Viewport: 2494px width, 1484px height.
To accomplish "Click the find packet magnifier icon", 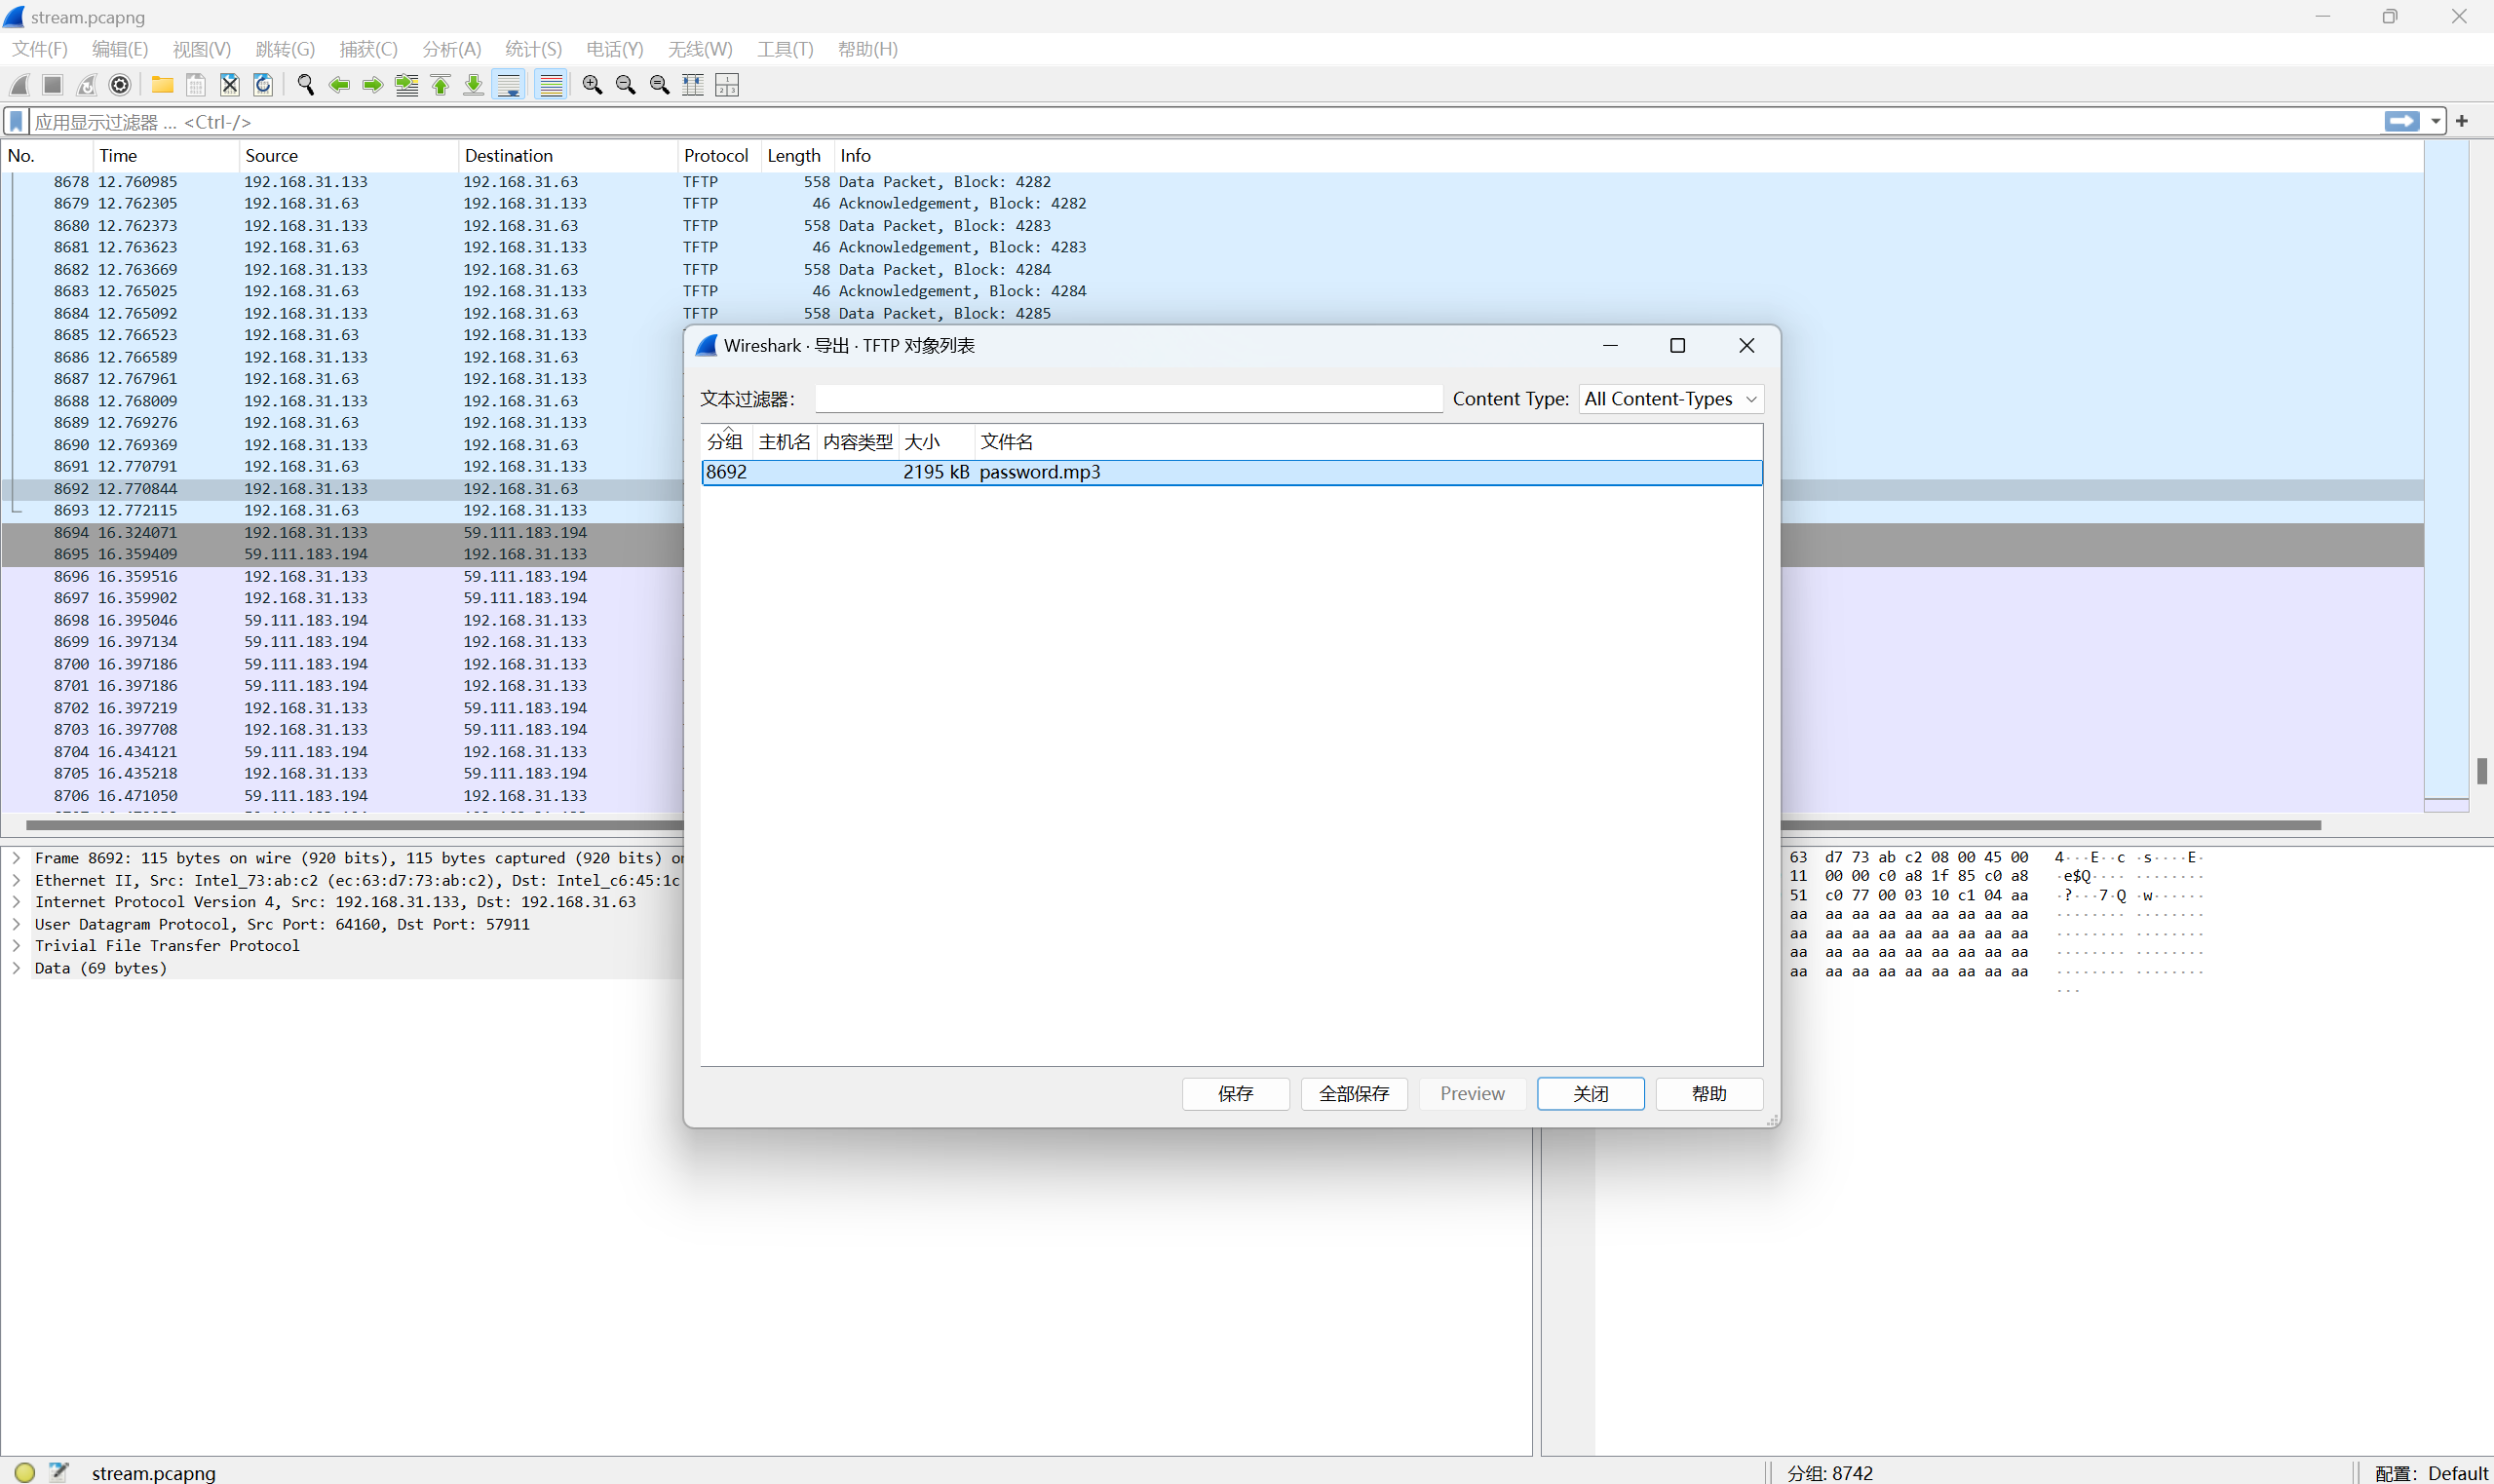I will [x=306, y=85].
